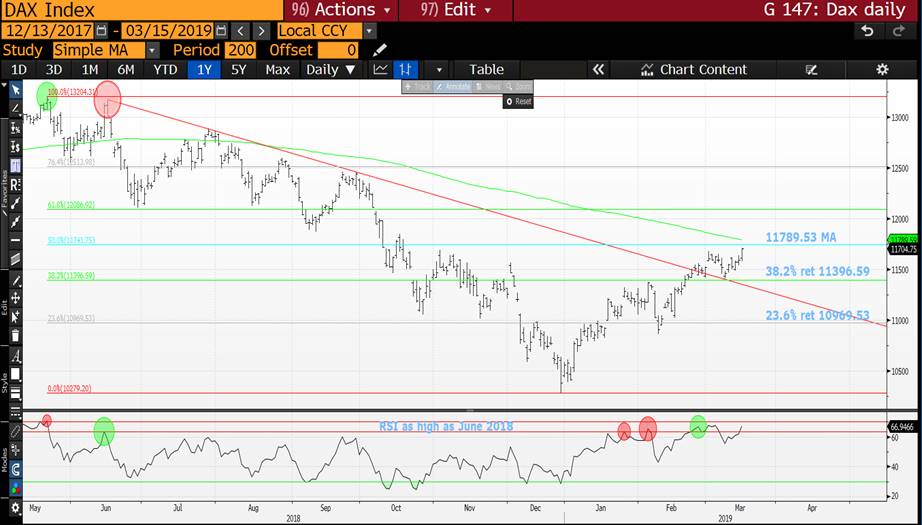Select the trend line tool

pos(15,203)
